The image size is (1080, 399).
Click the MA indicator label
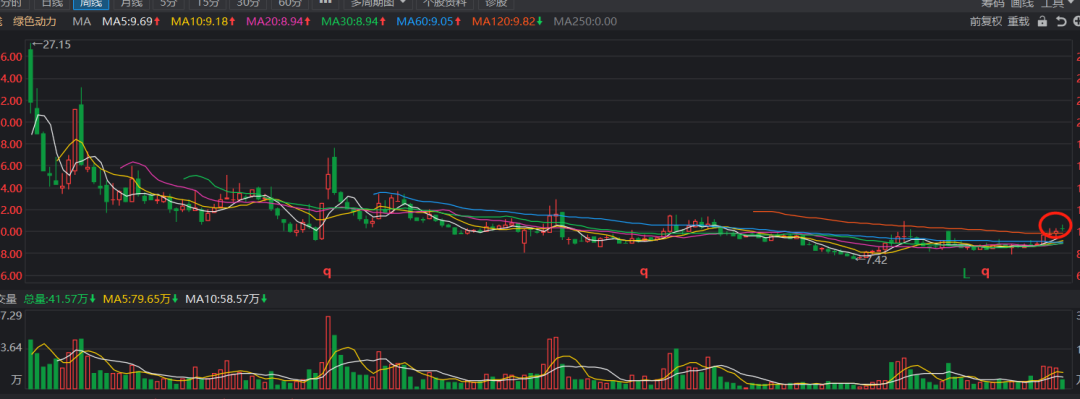82,21
